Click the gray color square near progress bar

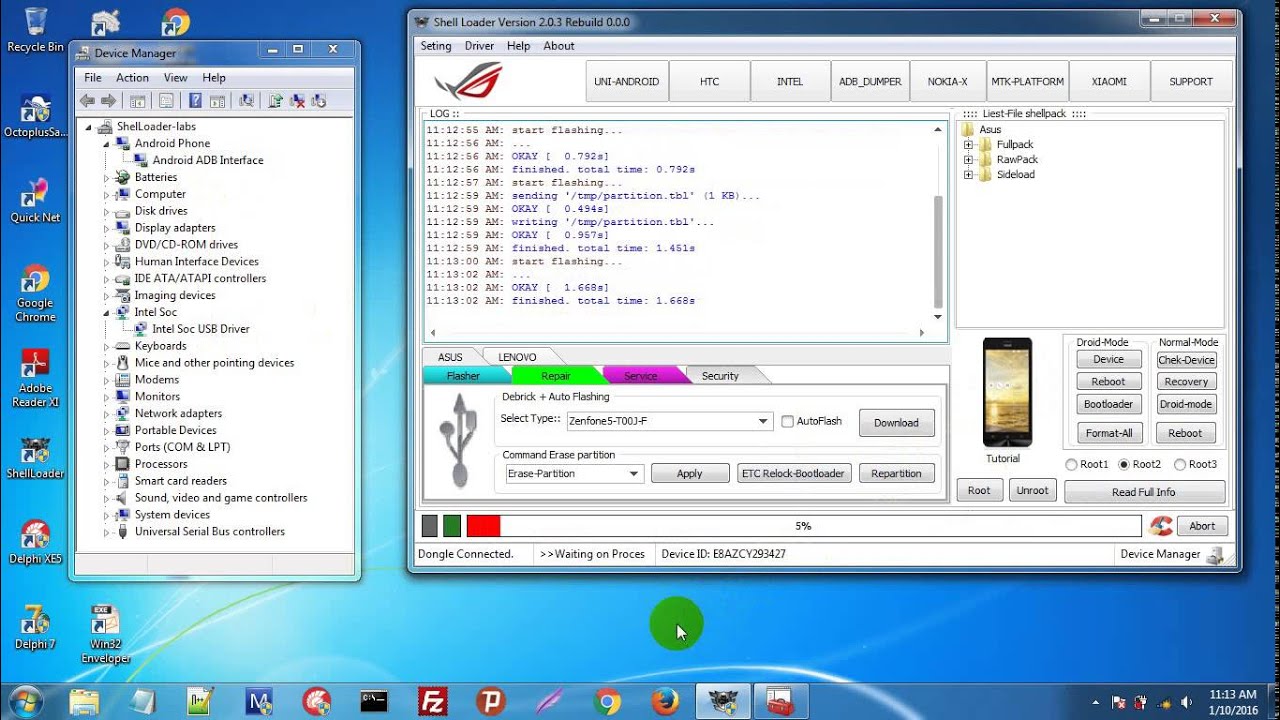pyautogui.click(x=430, y=526)
